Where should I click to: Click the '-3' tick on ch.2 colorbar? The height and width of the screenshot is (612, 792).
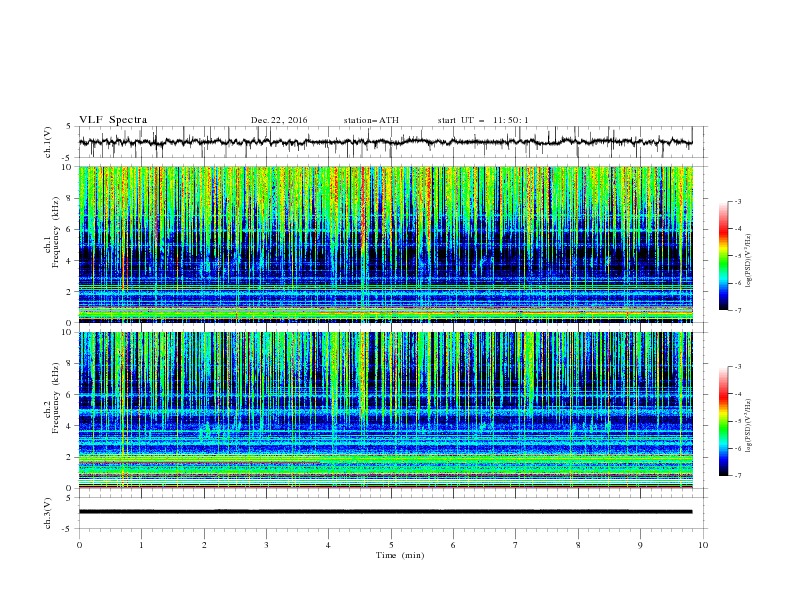pos(737,367)
